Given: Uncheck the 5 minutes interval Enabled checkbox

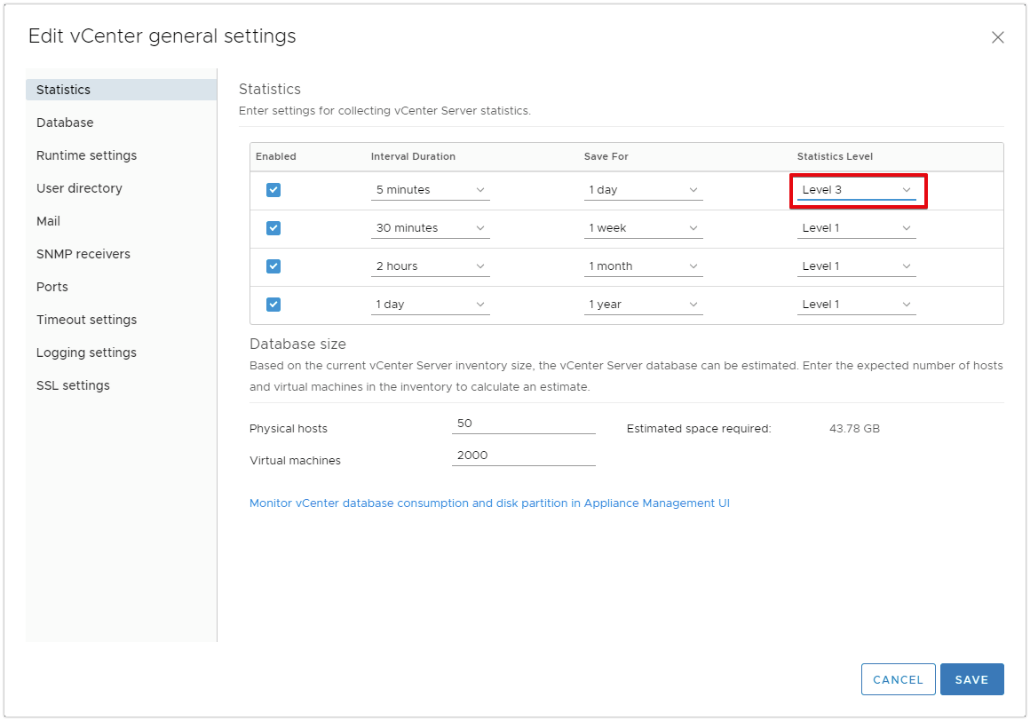Looking at the screenshot, I should point(273,190).
